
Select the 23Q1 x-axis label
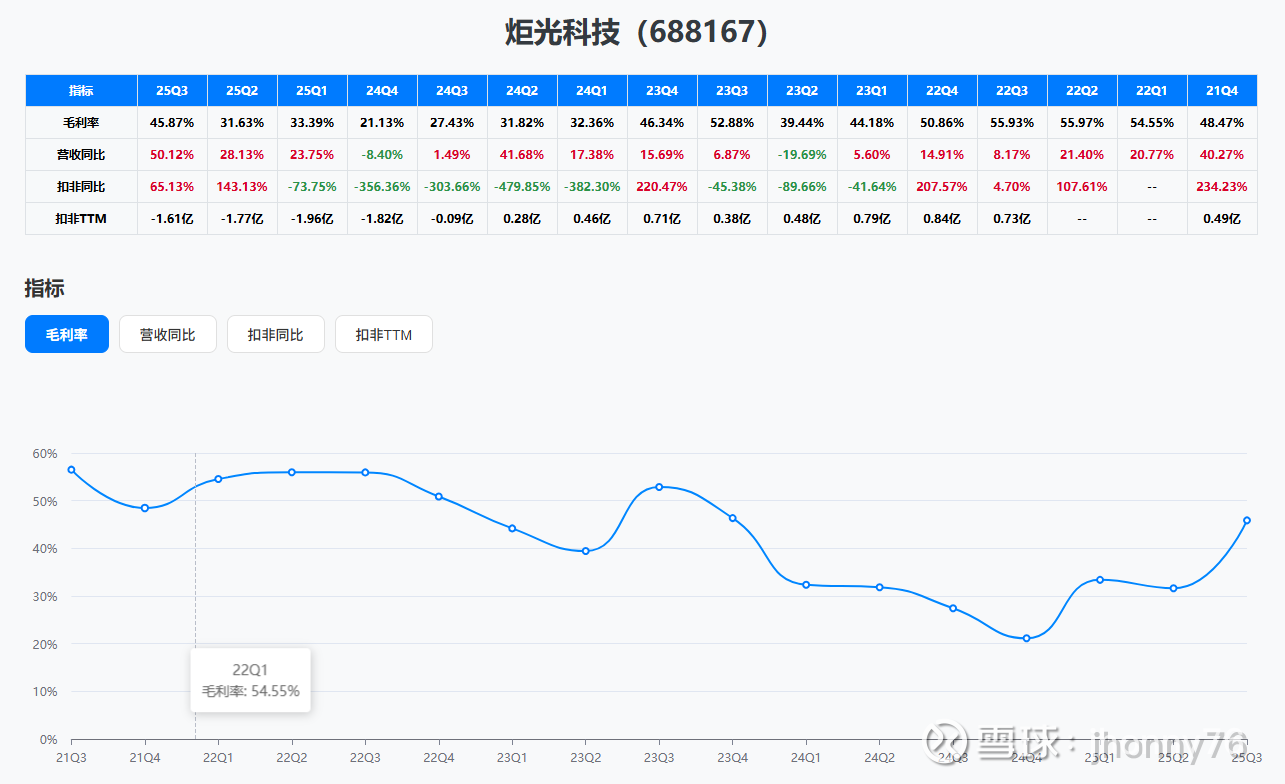tap(512, 757)
